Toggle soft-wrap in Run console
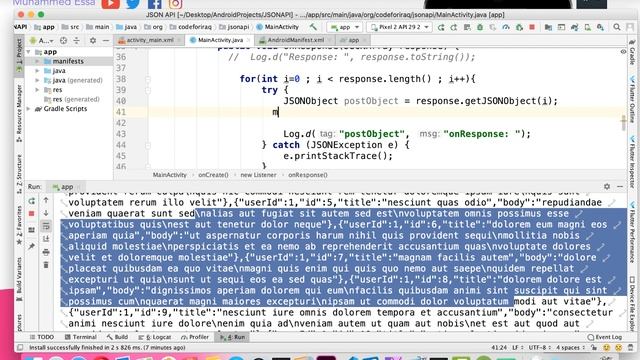The image size is (640, 360). (46, 226)
